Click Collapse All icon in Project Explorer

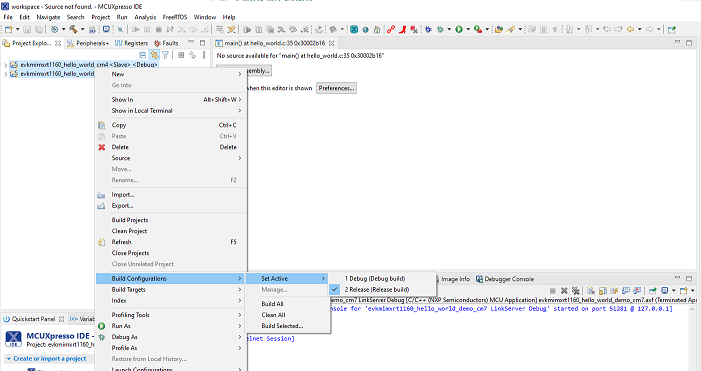click(x=143, y=55)
